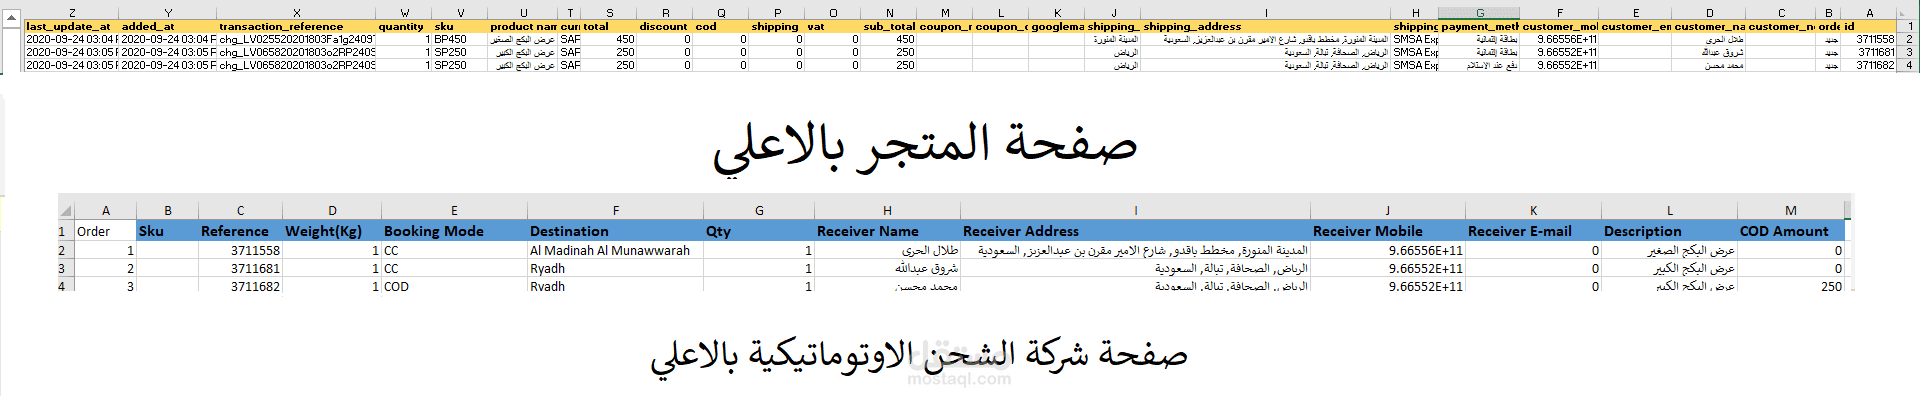The image size is (1920, 396).
Task: Click the Description header cell
Action: (x=1669, y=231)
